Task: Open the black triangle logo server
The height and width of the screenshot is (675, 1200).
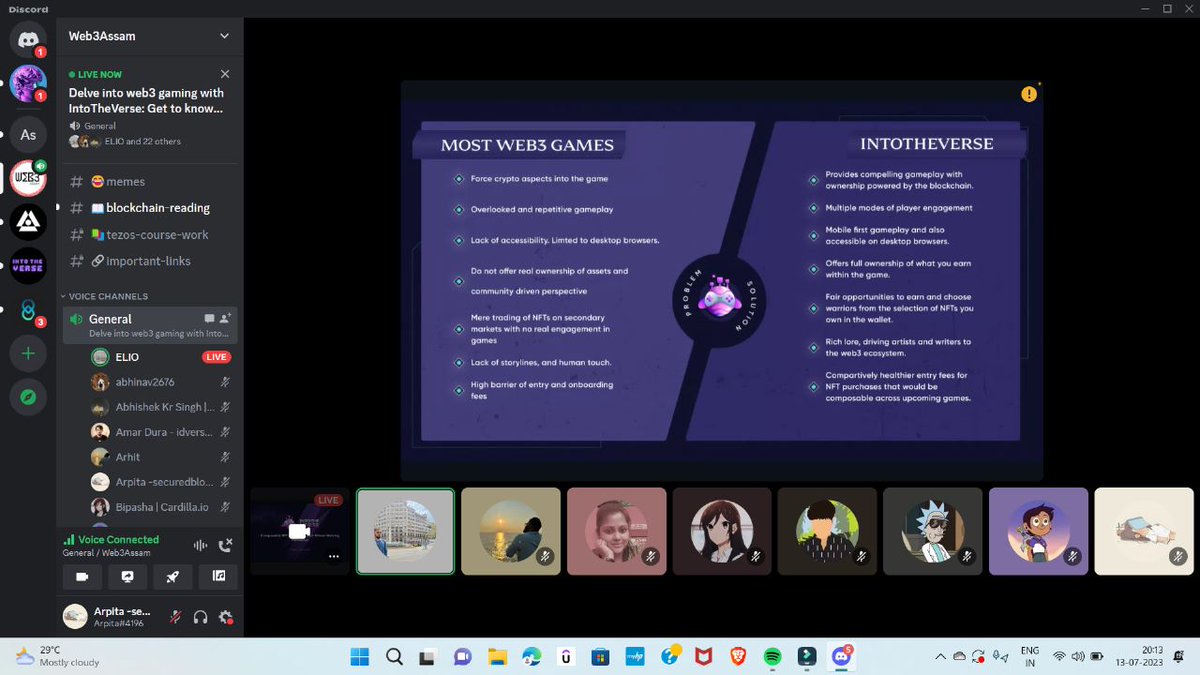Action: tap(28, 222)
